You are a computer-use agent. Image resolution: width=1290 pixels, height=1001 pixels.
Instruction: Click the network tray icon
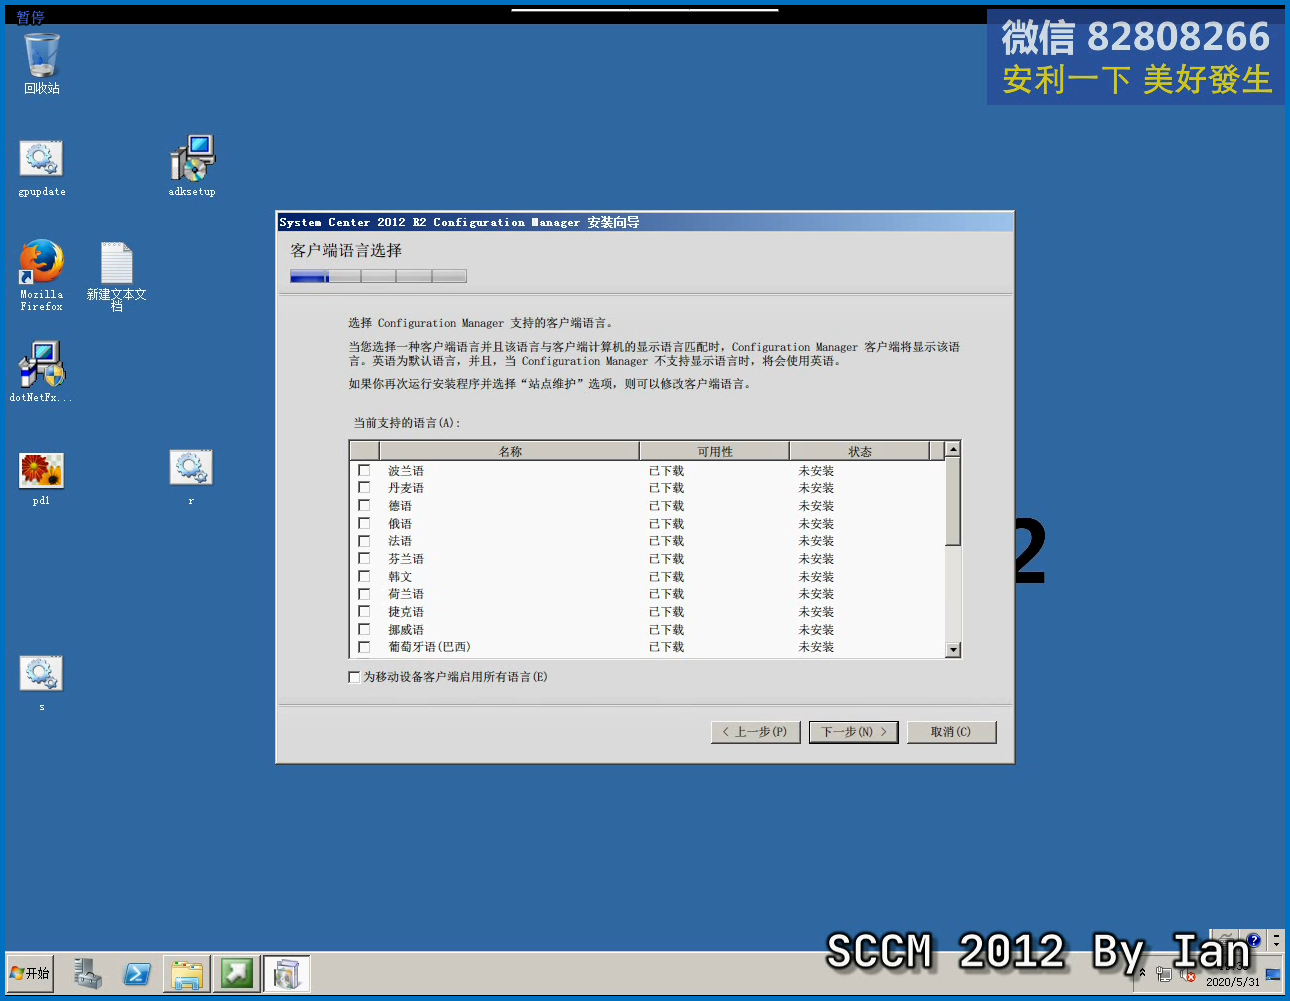[x=1164, y=974]
